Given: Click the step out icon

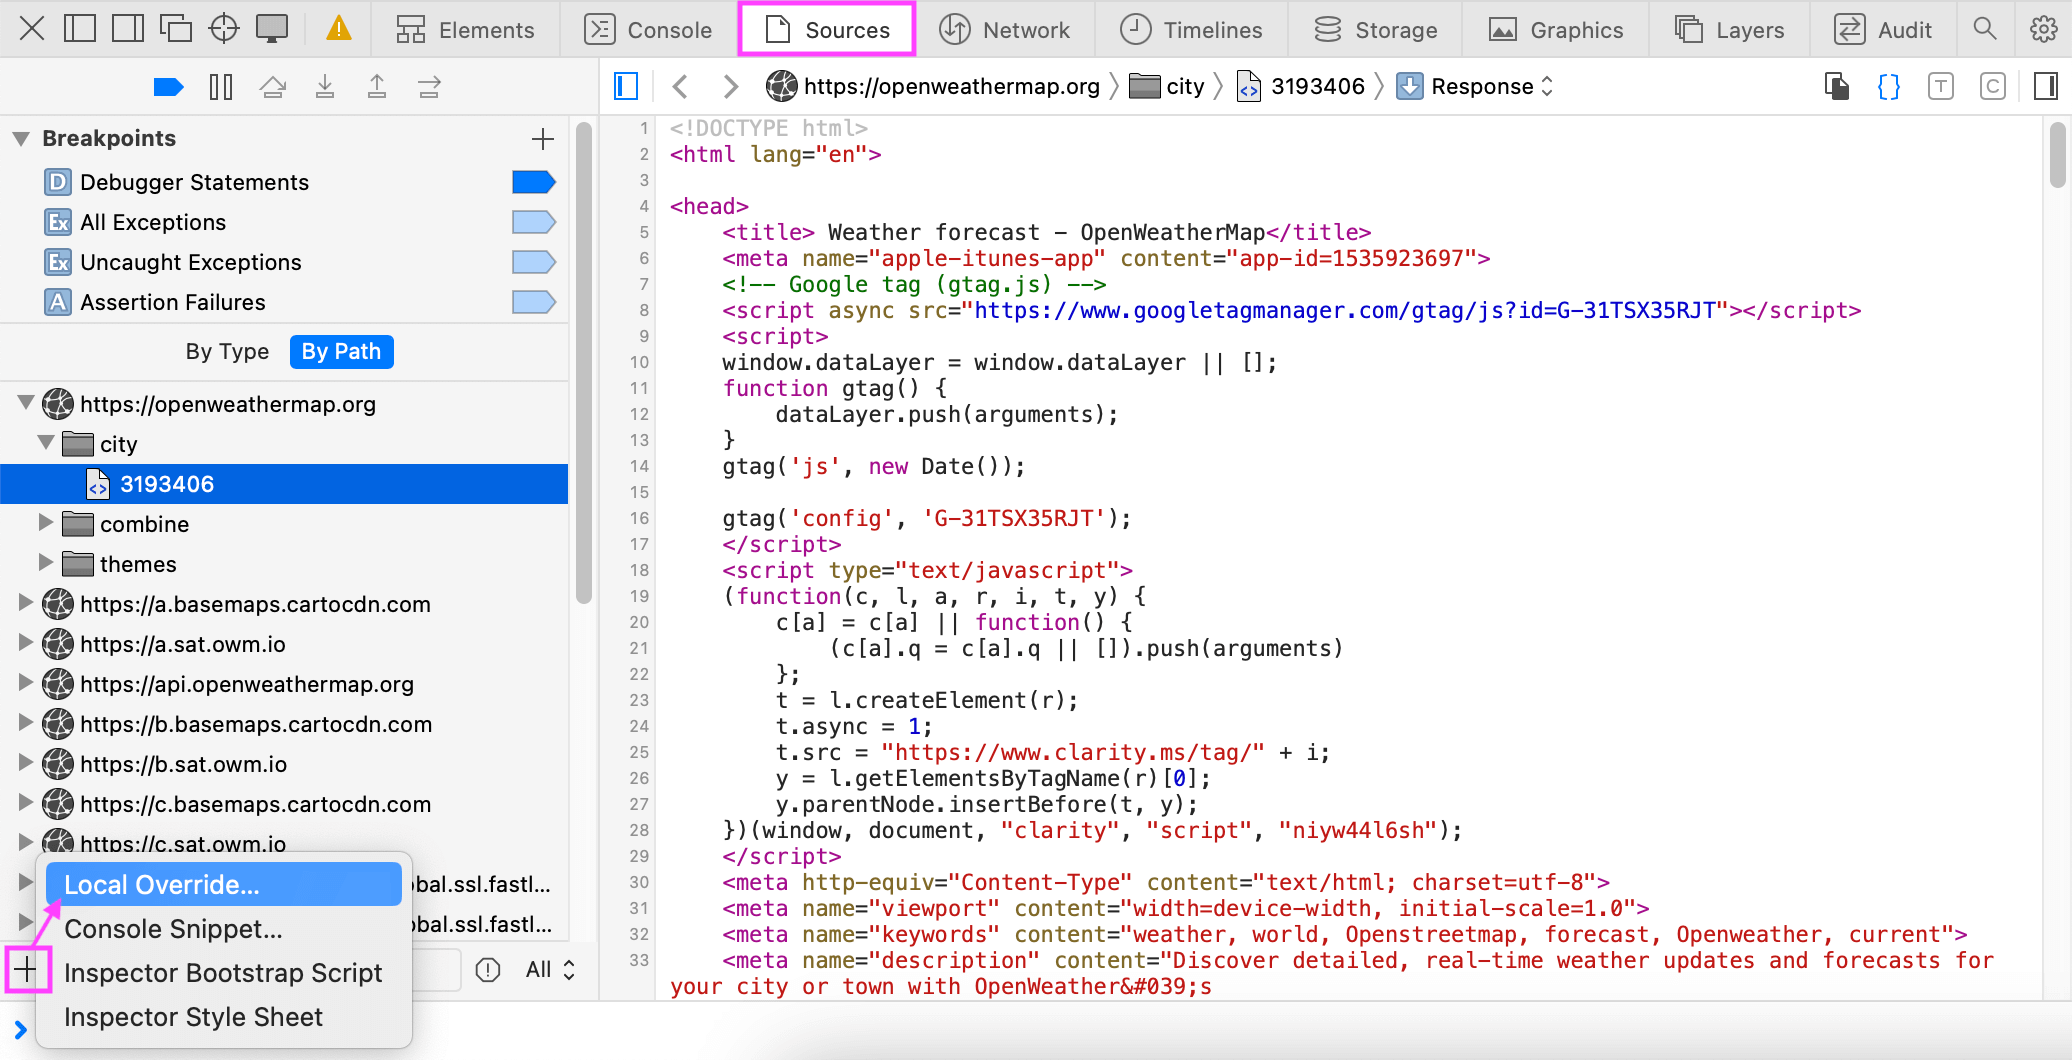Looking at the screenshot, I should click(x=377, y=87).
